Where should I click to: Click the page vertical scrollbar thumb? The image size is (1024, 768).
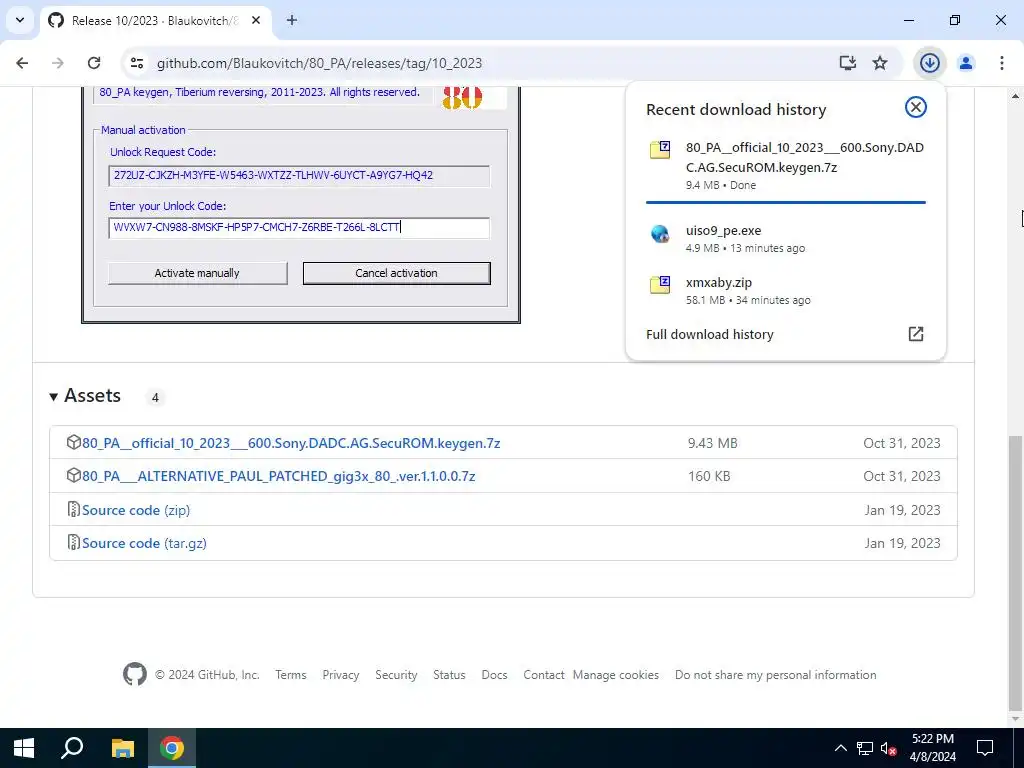[1014, 573]
